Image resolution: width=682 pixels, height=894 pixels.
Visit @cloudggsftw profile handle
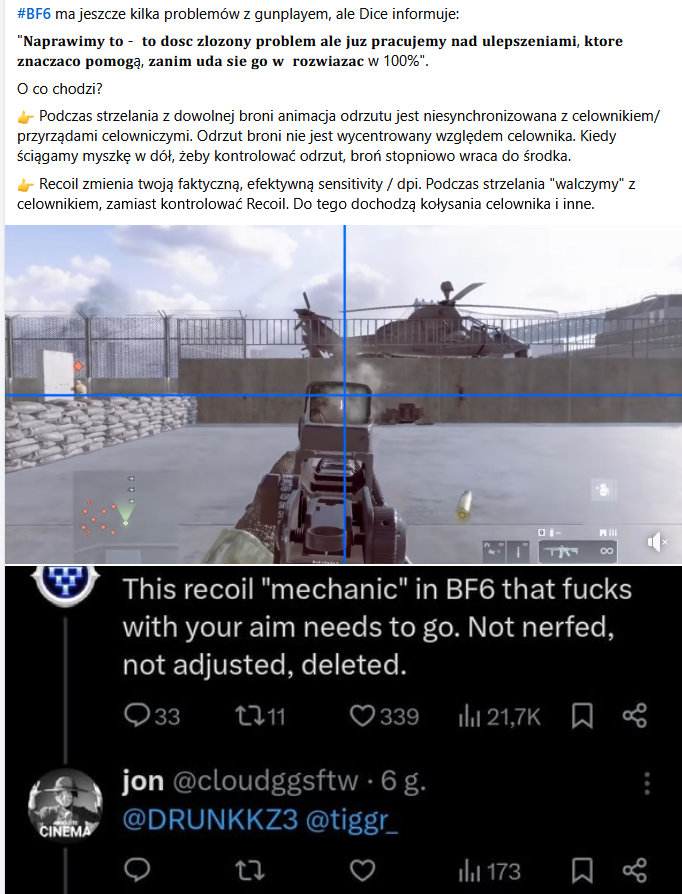tap(265, 782)
